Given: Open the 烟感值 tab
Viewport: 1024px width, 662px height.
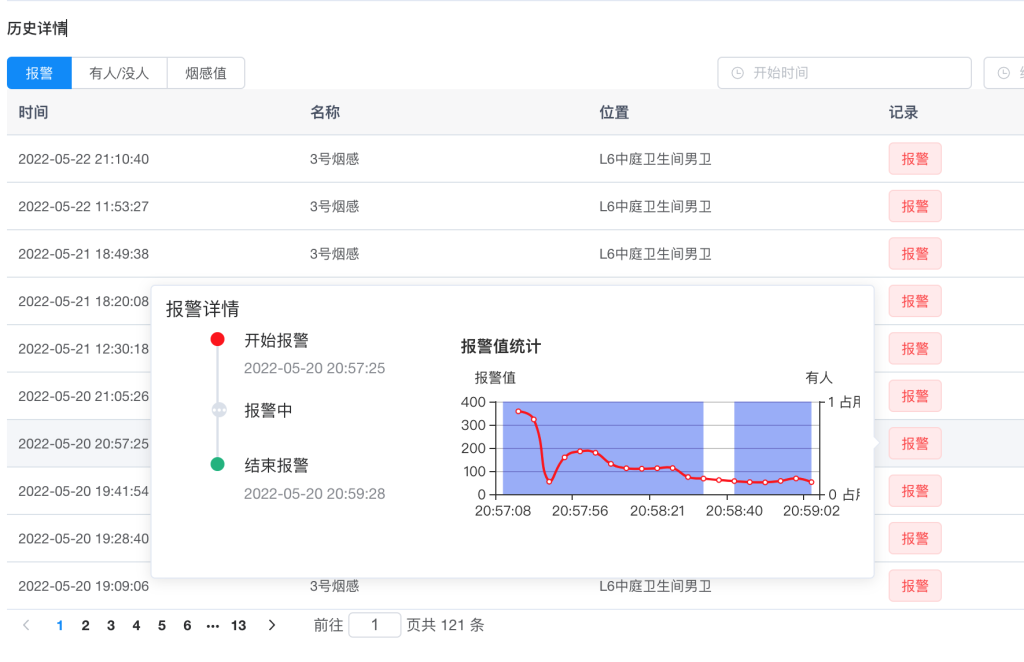Looking at the screenshot, I should click(205, 73).
